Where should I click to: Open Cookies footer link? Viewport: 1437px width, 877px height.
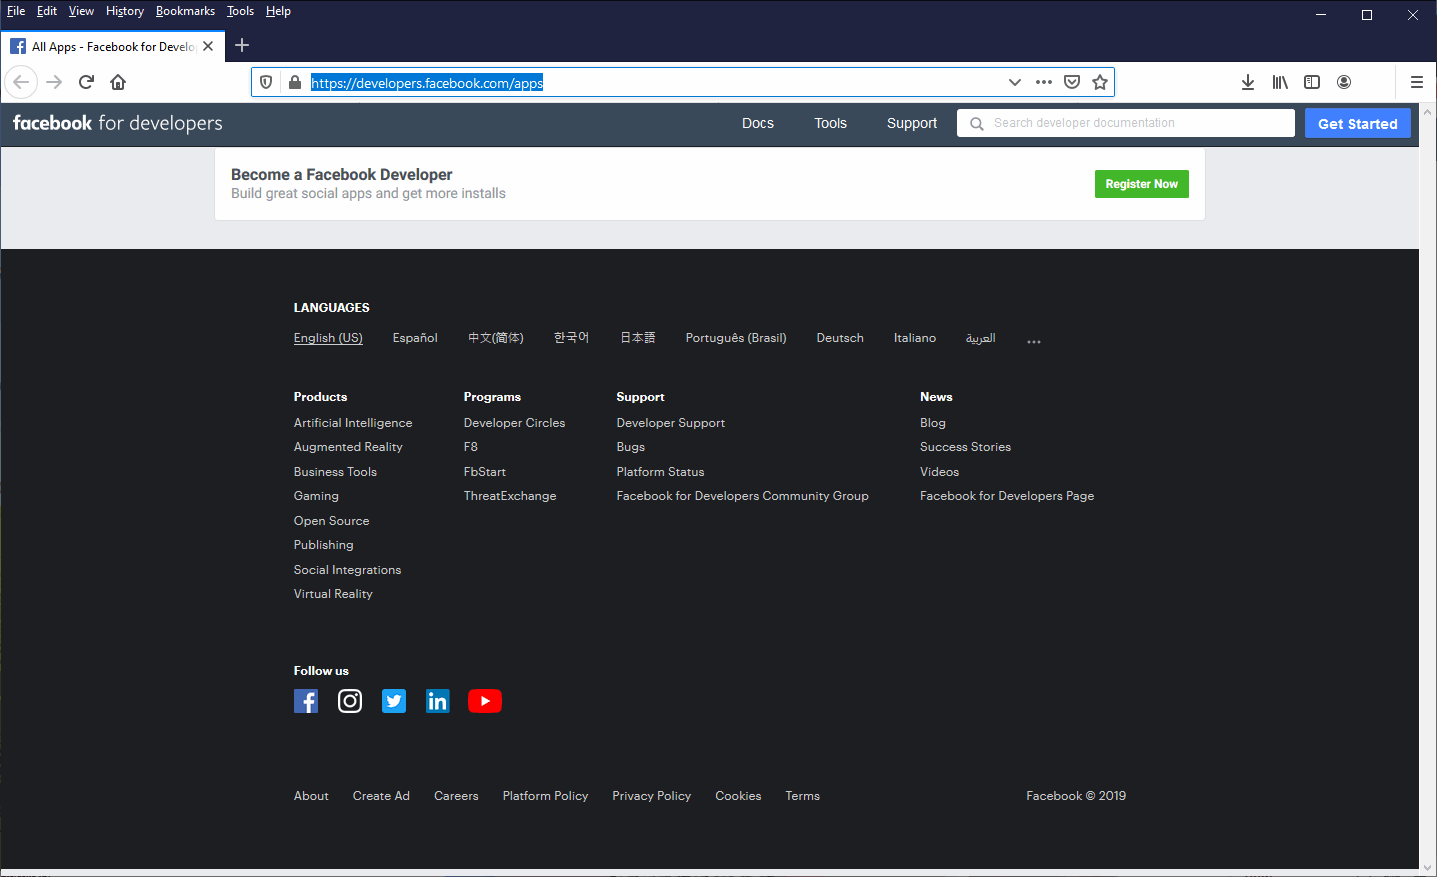click(x=738, y=796)
